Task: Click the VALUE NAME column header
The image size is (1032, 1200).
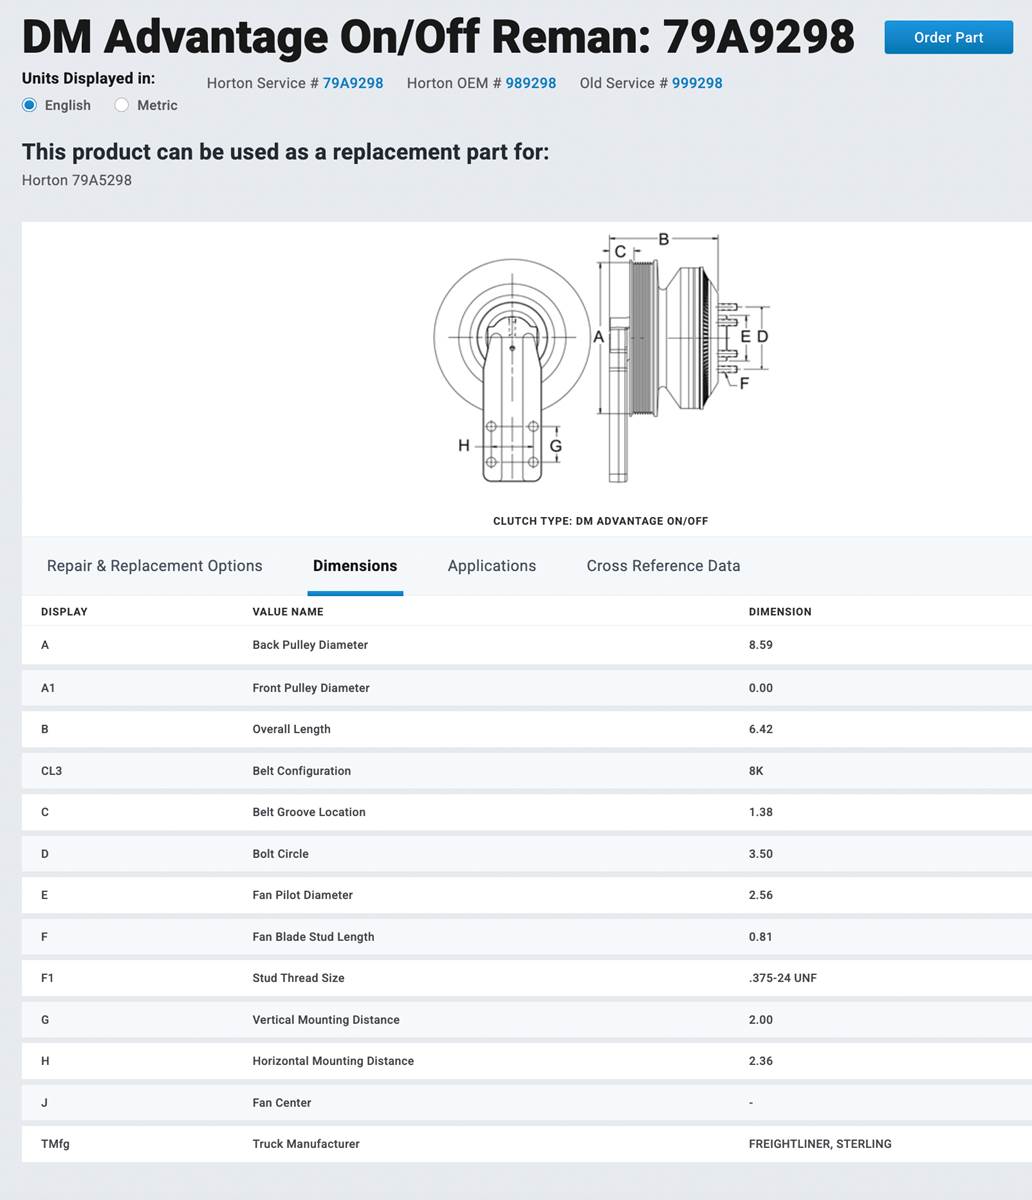Action: click(x=287, y=612)
